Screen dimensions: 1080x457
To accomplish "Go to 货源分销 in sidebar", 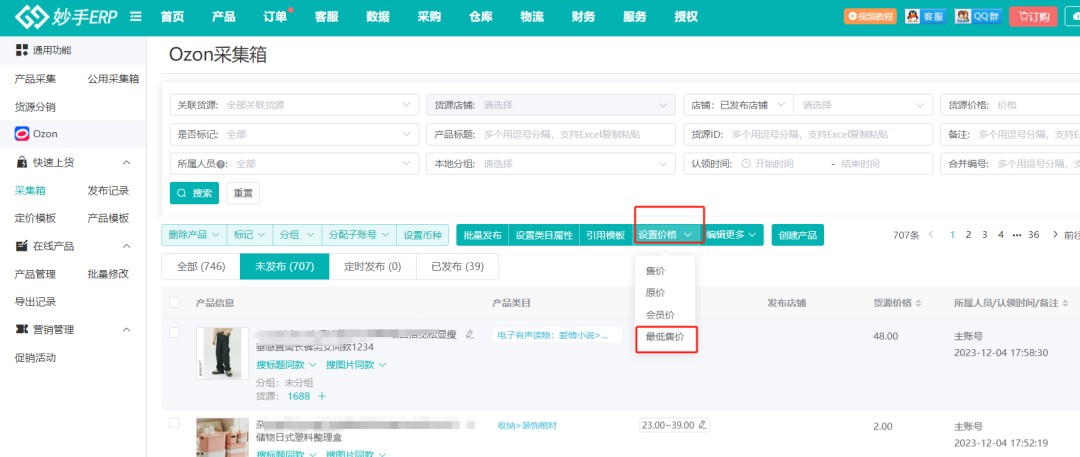I will pyautogui.click(x=35, y=107).
